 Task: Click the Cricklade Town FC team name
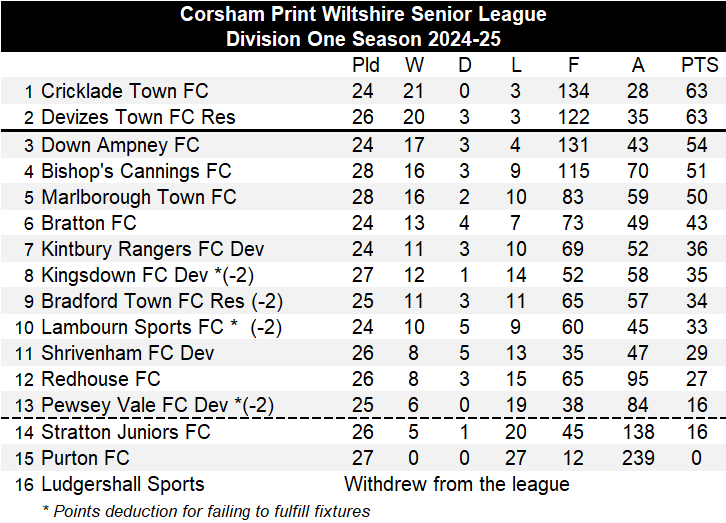pos(124,92)
